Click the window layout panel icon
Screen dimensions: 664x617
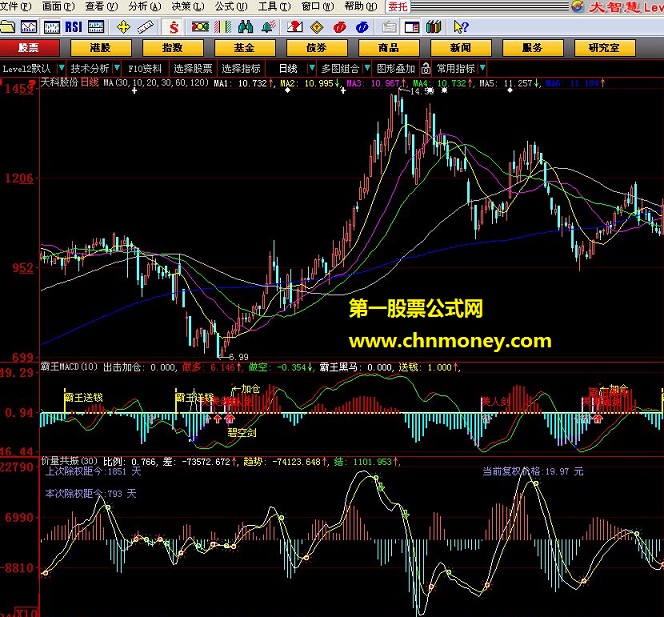[x=412, y=28]
